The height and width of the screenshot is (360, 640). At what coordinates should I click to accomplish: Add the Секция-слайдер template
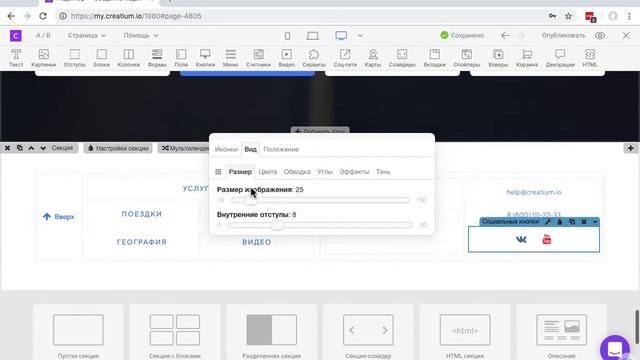[368, 333]
